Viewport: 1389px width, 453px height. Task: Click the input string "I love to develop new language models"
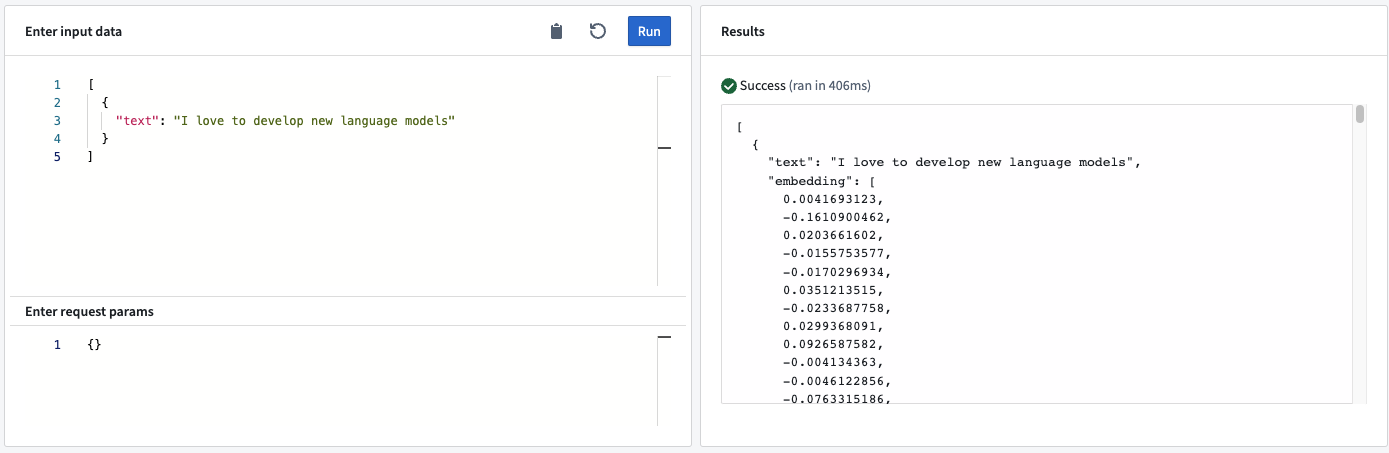[314, 121]
